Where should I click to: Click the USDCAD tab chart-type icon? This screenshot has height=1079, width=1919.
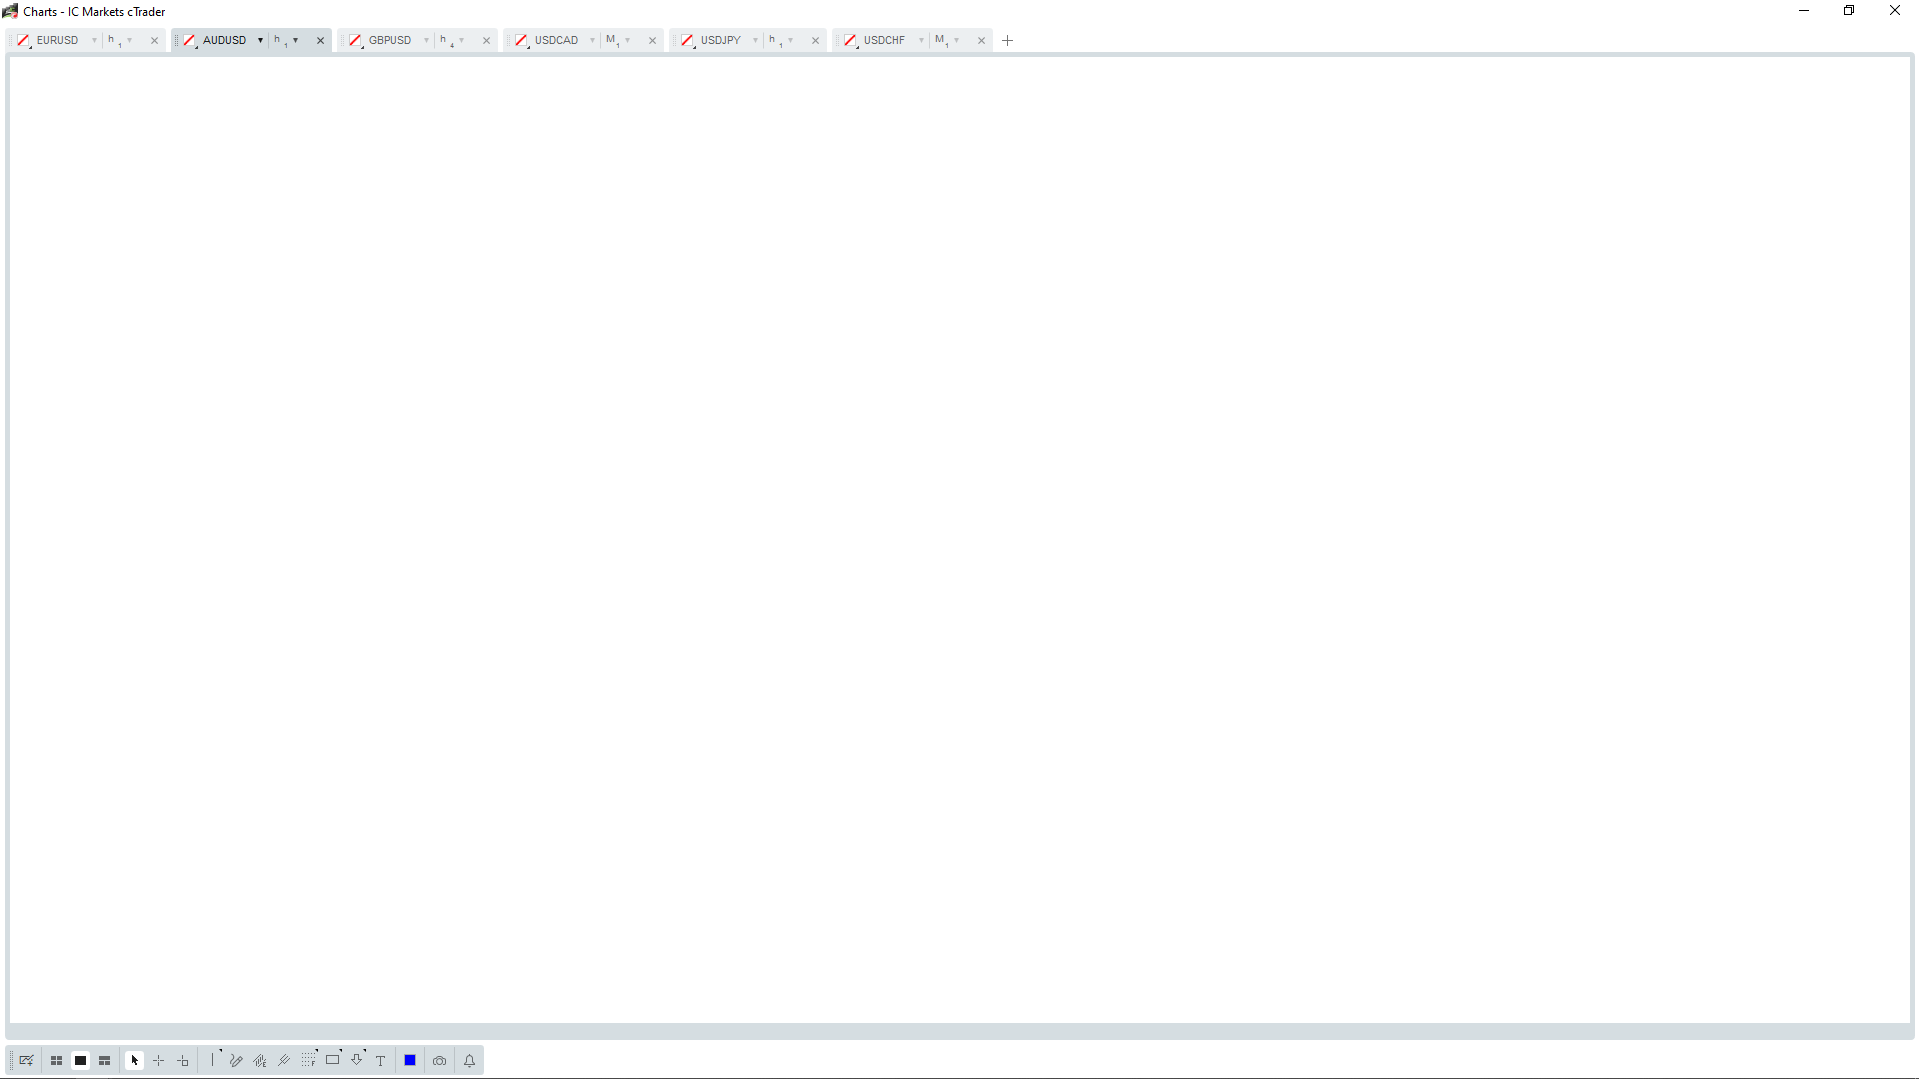(x=522, y=41)
